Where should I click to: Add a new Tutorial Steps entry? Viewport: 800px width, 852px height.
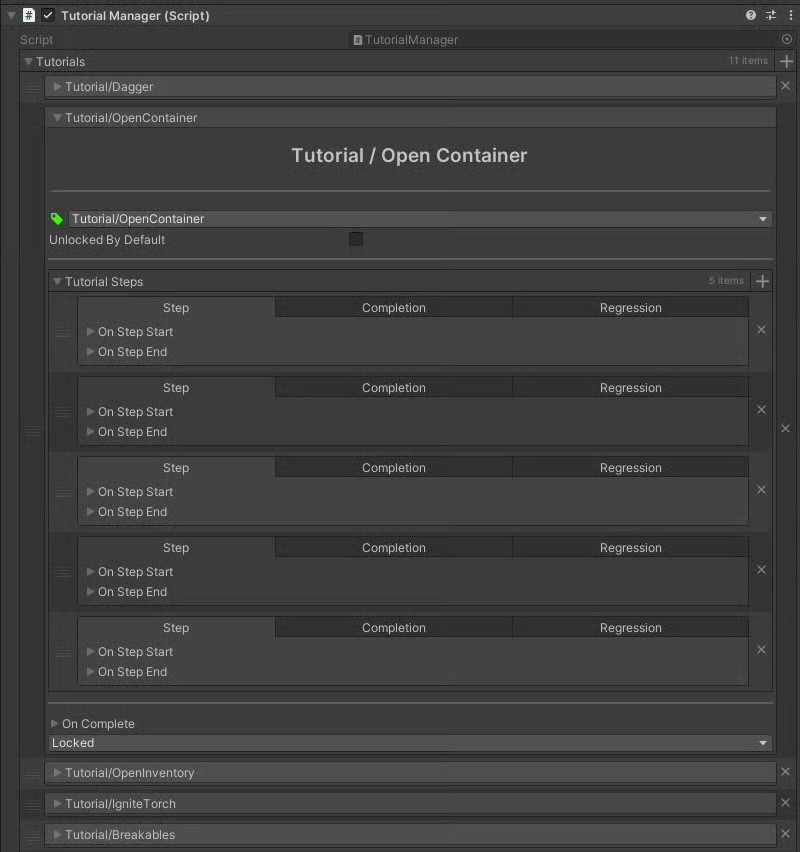(762, 281)
